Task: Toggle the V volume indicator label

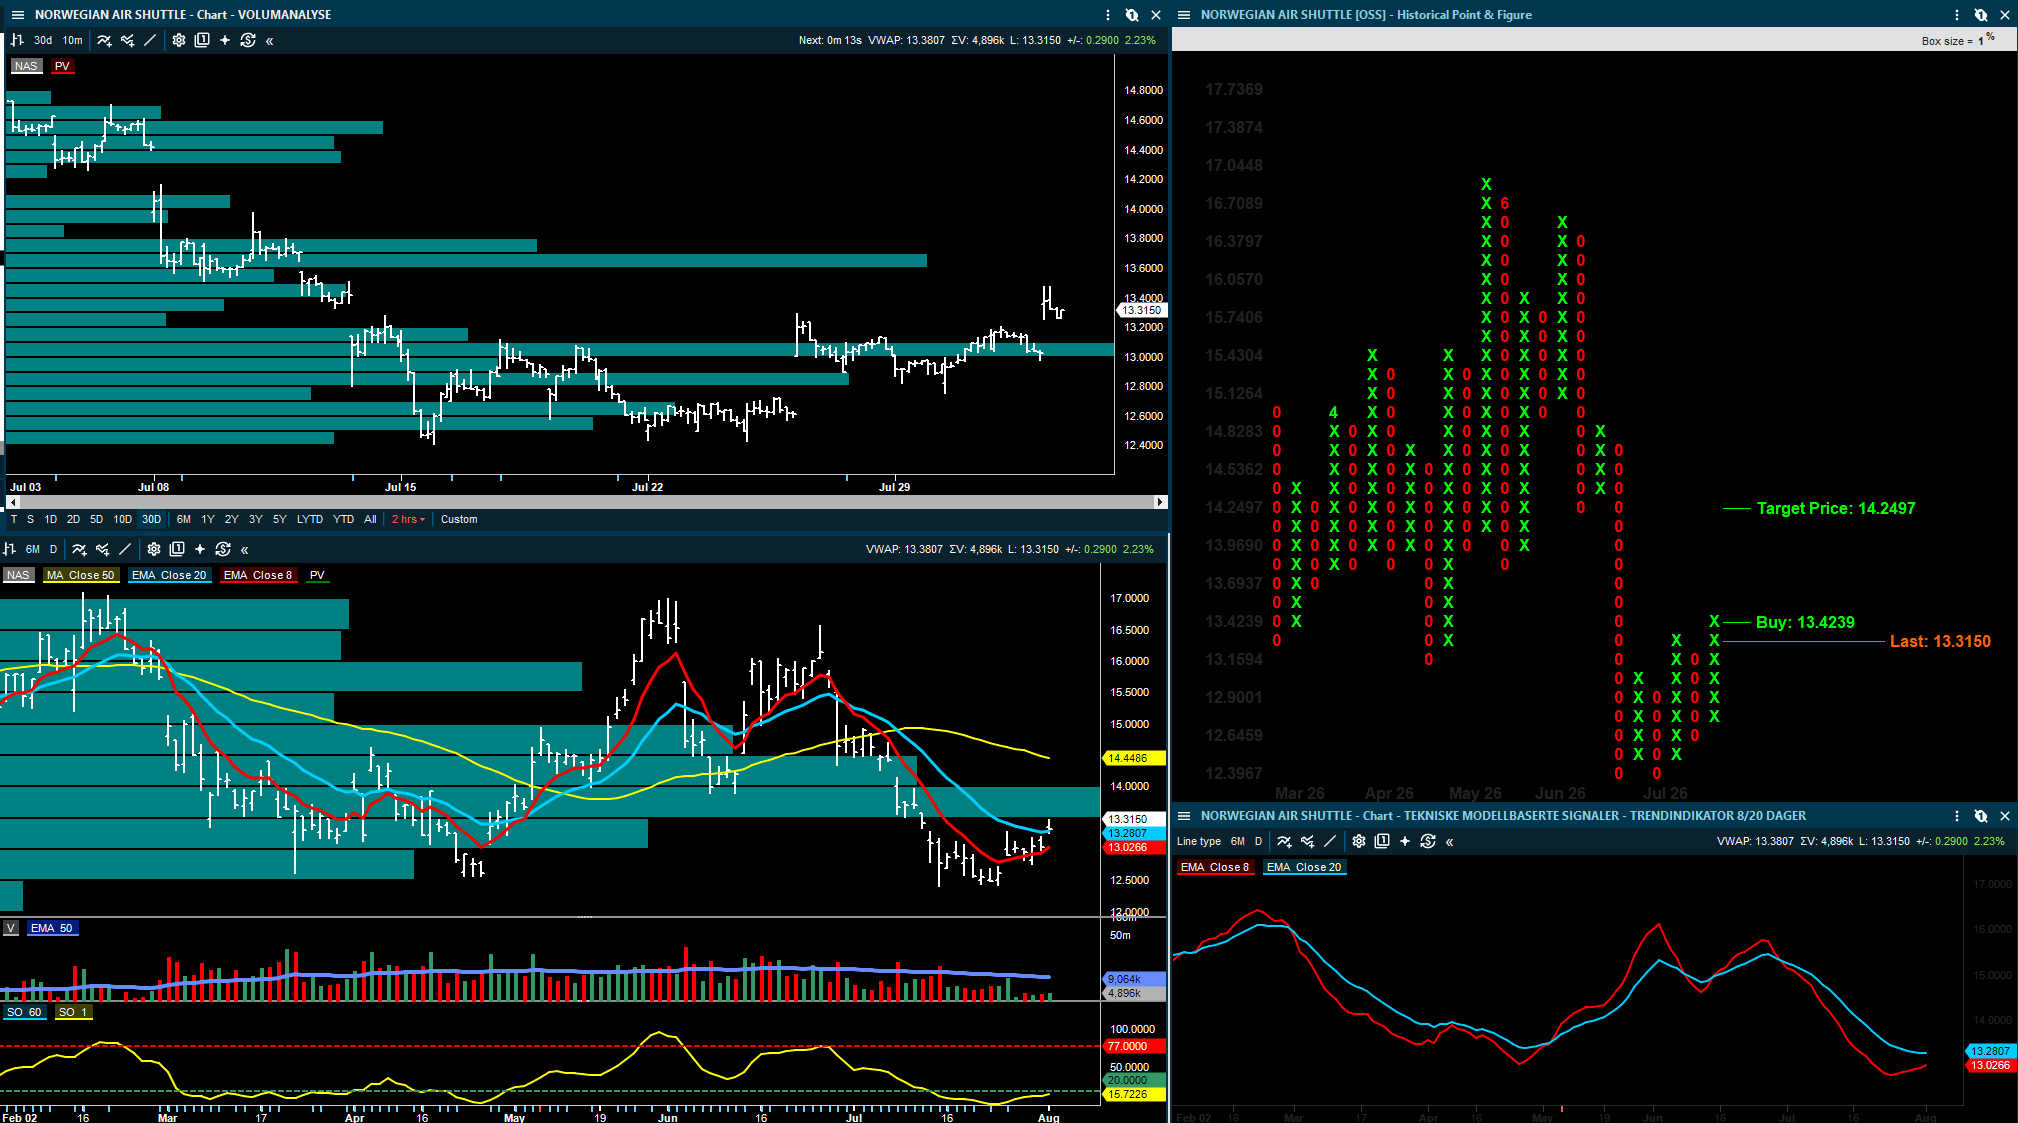Action: click(10, 928)
